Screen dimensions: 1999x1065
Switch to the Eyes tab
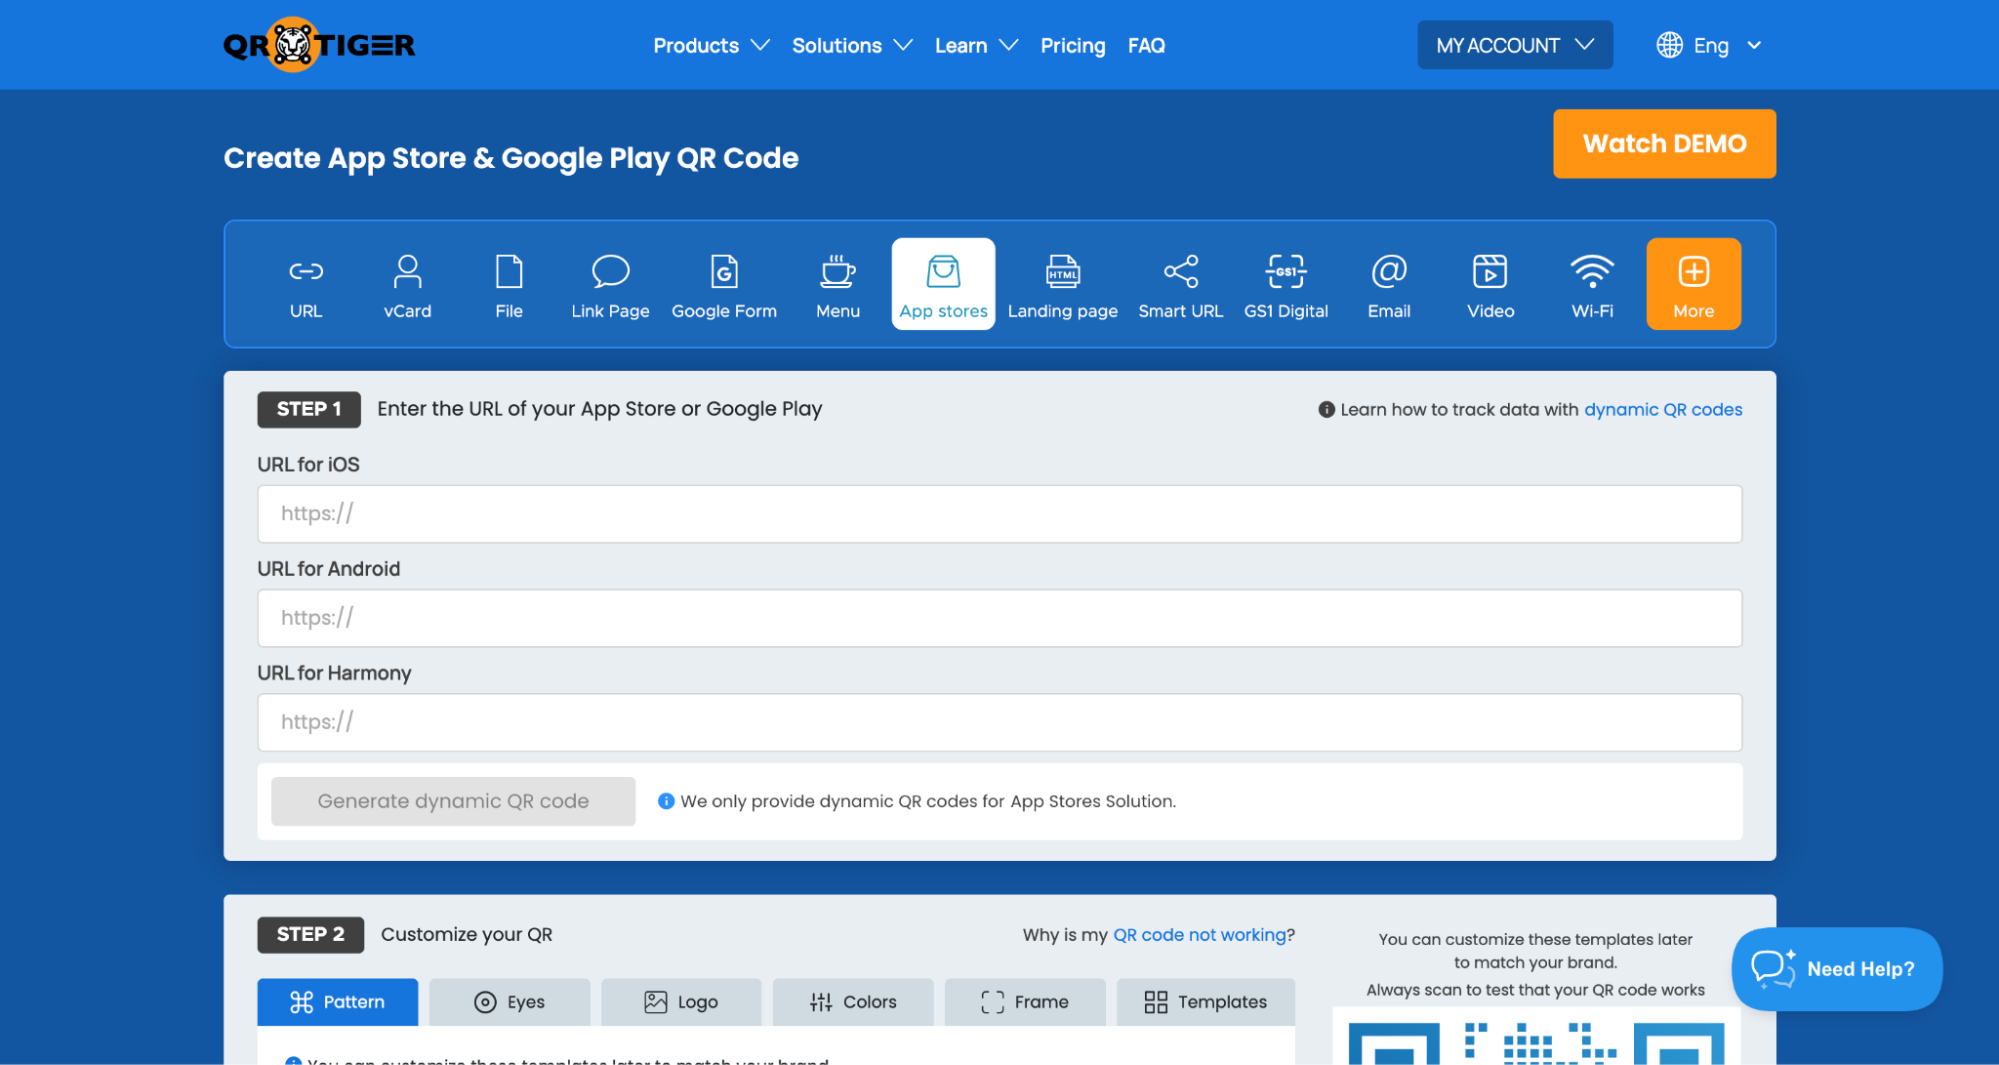click(509, 1002)
